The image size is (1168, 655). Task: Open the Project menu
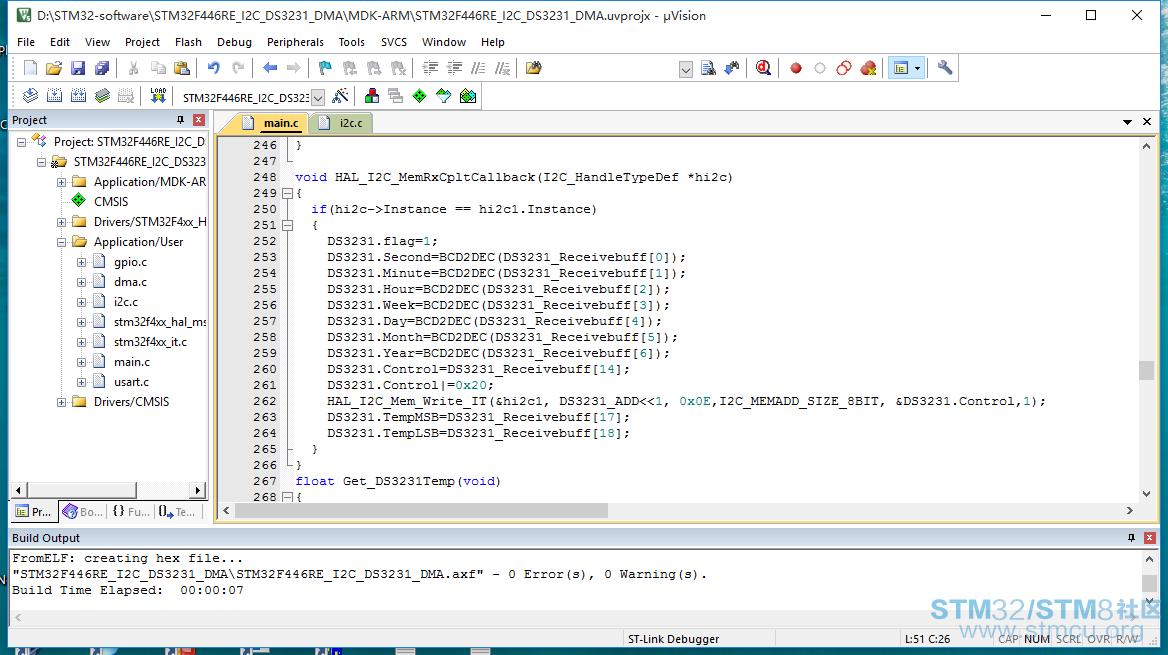click(142, 42)
